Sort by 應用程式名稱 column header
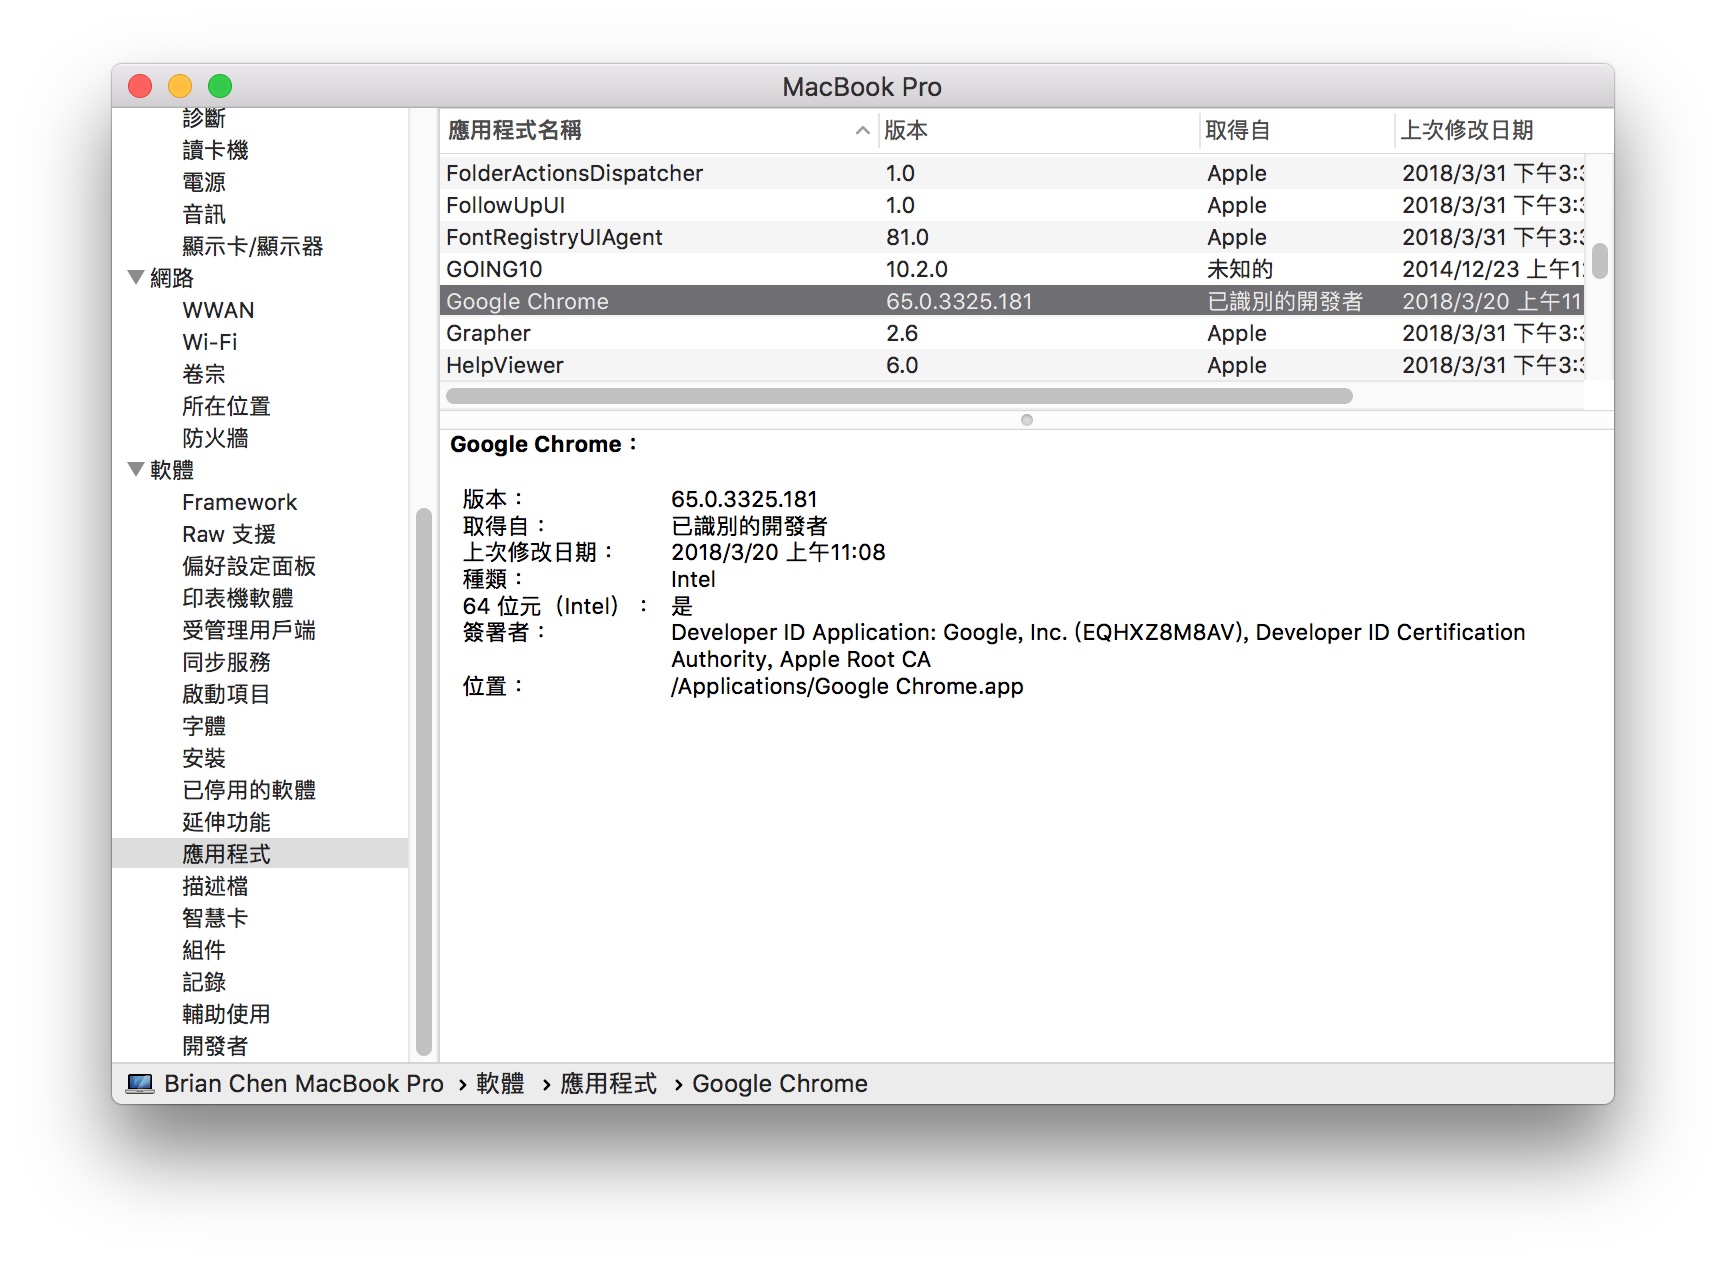1726x1264 pixels. tap(659, 131)
